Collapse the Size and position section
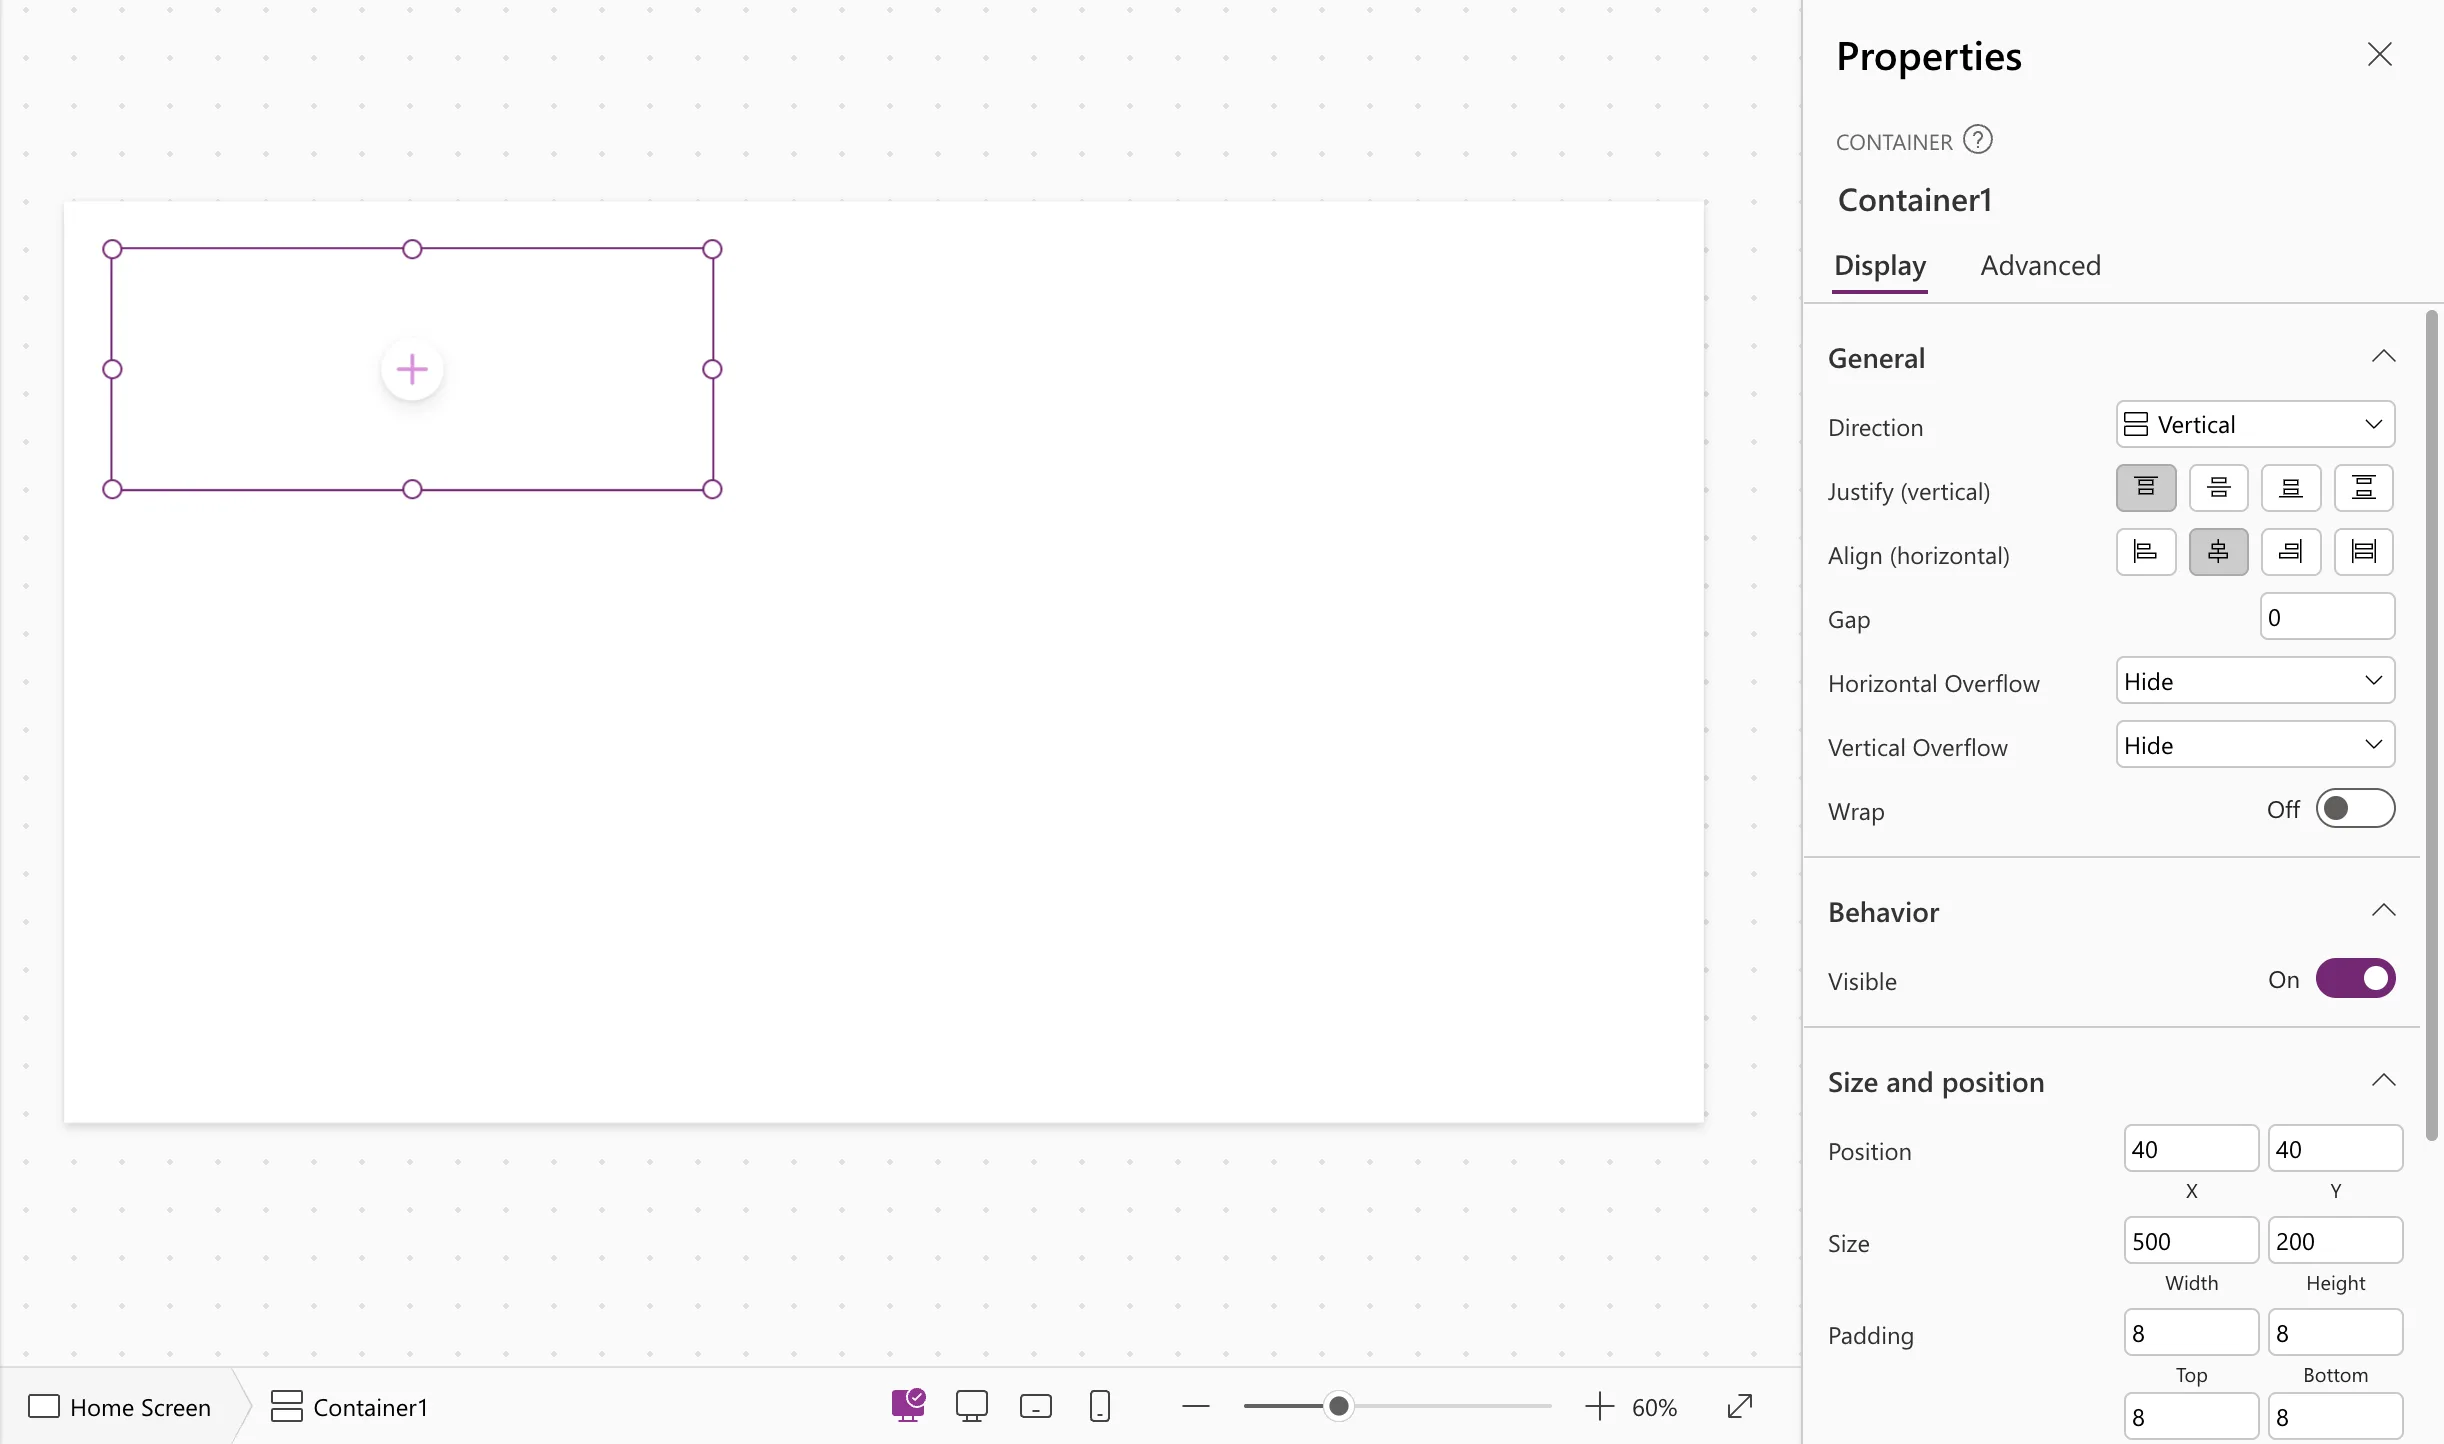Screen dimensions: 2444x1444 tap(2384, 1081)
